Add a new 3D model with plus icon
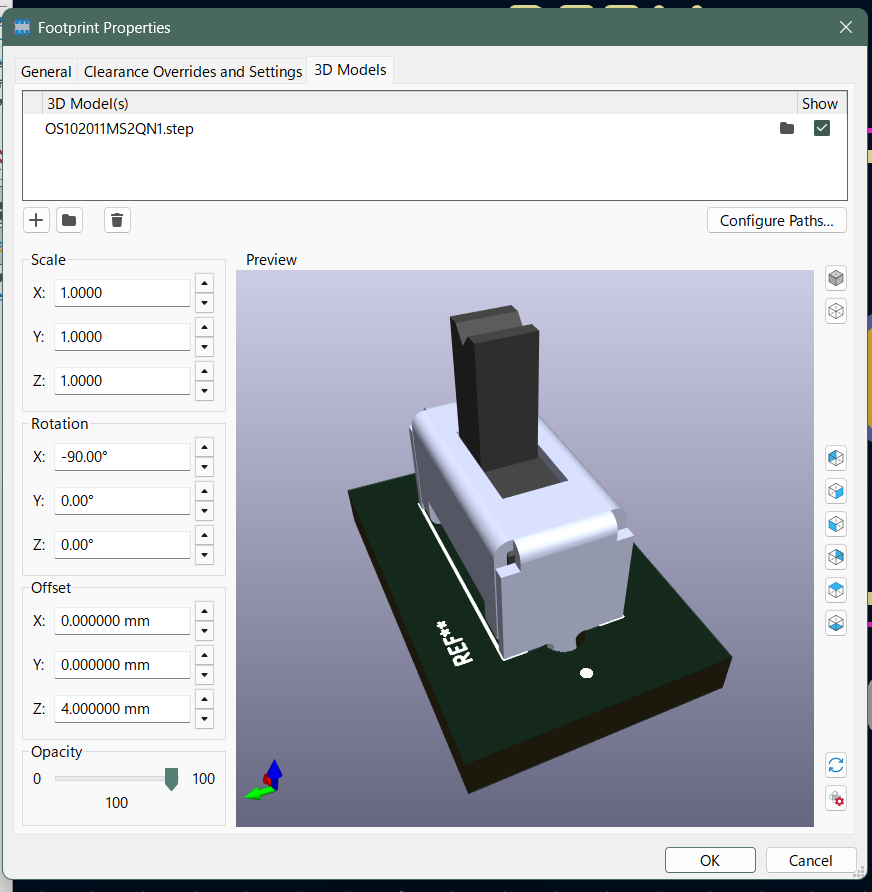Image resolution: width=872 pixels, height=892 pixels. tap(37, 220)
